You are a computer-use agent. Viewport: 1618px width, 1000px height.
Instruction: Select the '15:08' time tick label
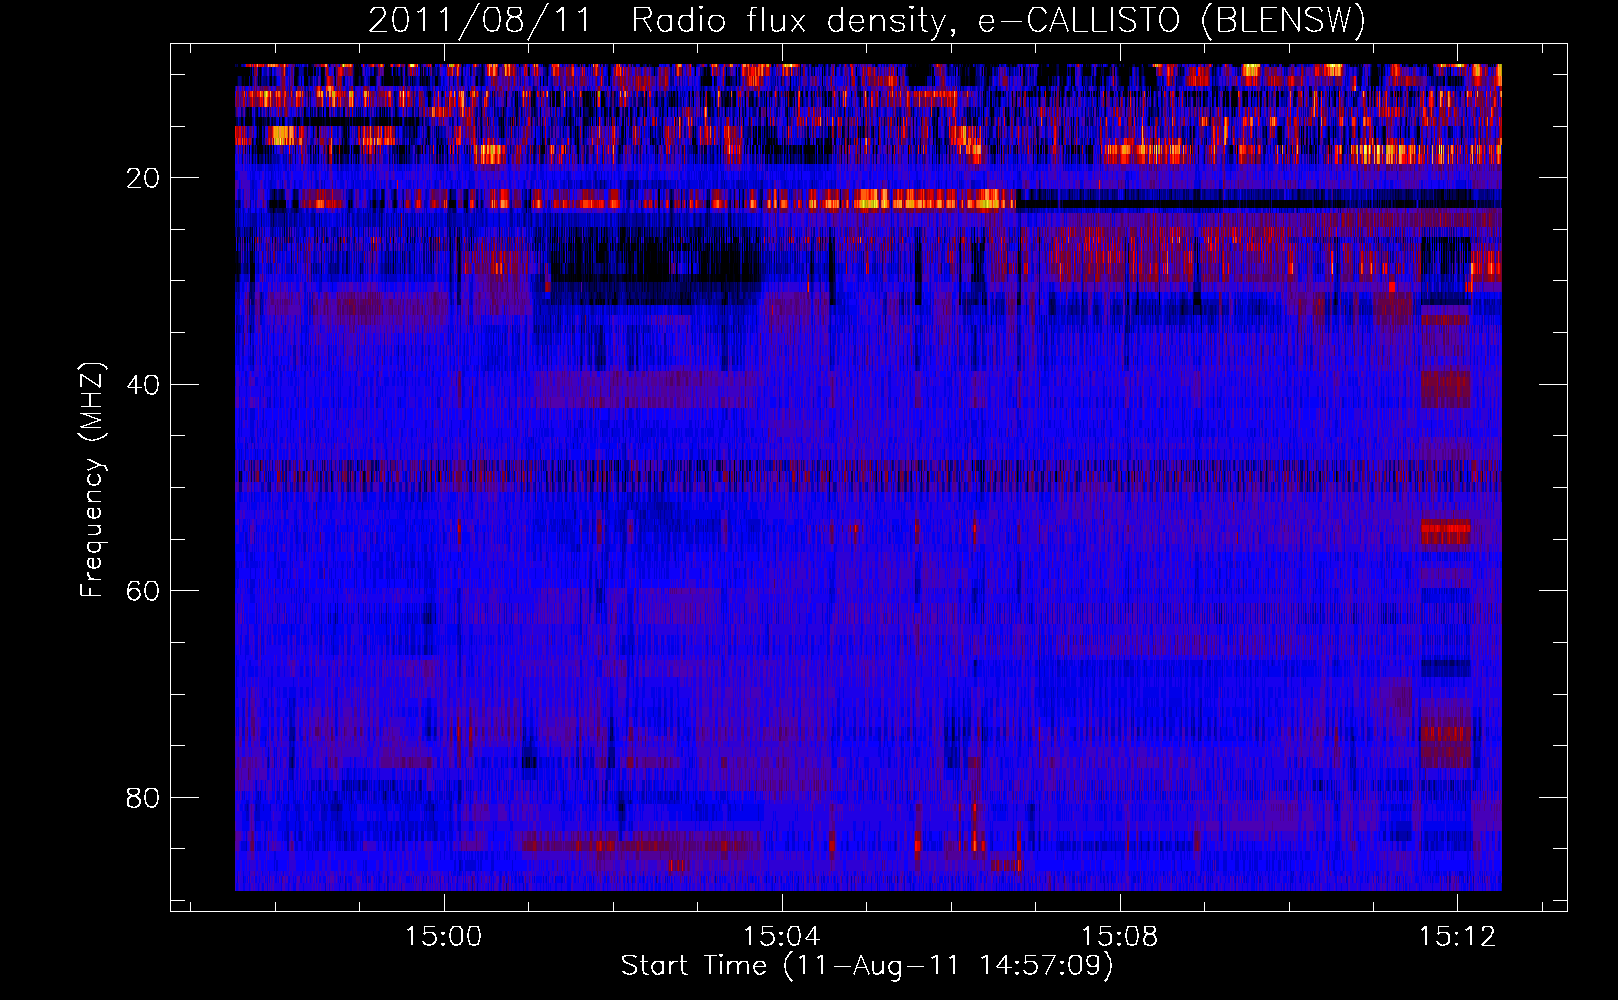pyautogui.click(x=1120, y=936)
